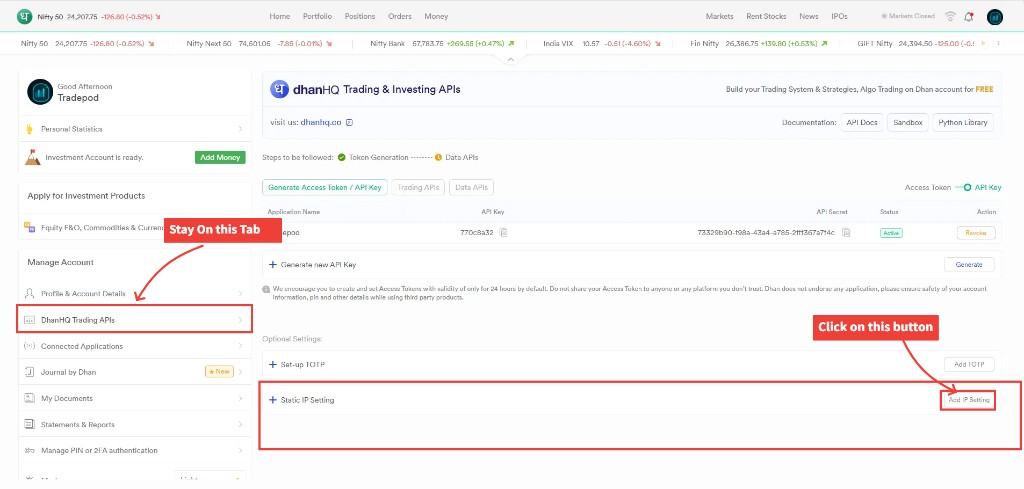Expand Journal by Dhan chevron
The width and height of the screenshot is (1024, 489).
[240, 372]
